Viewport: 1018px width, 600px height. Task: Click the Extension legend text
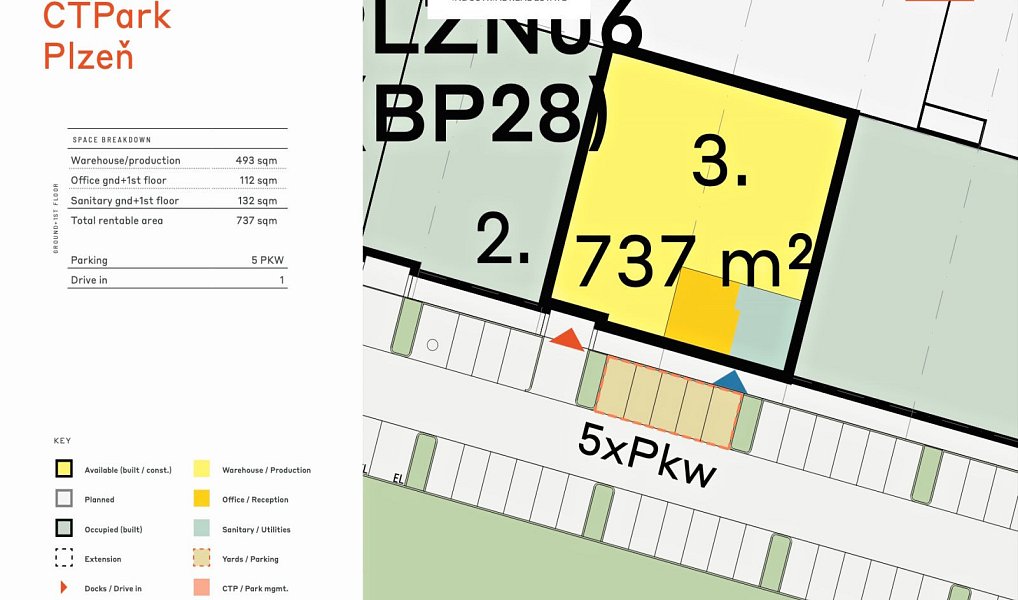click(103, 559)
